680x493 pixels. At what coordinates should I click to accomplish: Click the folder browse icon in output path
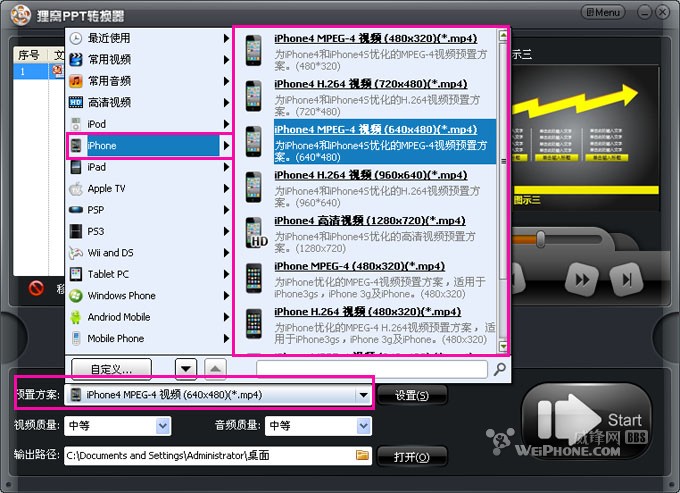(x=363, y=455)
